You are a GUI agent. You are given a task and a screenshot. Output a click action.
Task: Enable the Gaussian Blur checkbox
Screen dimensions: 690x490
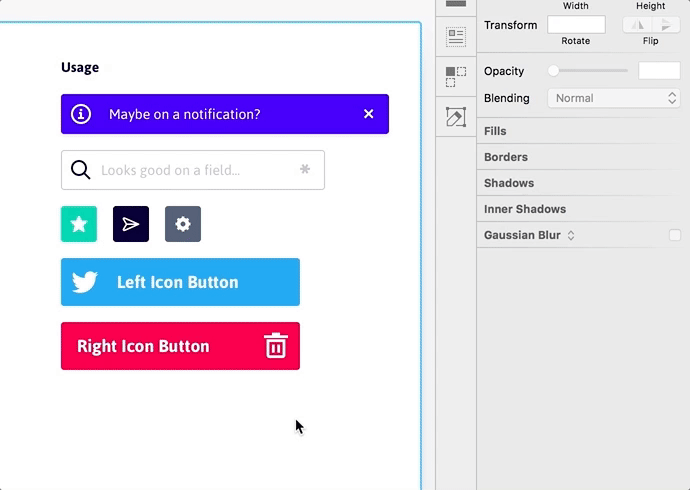point(675,235)
